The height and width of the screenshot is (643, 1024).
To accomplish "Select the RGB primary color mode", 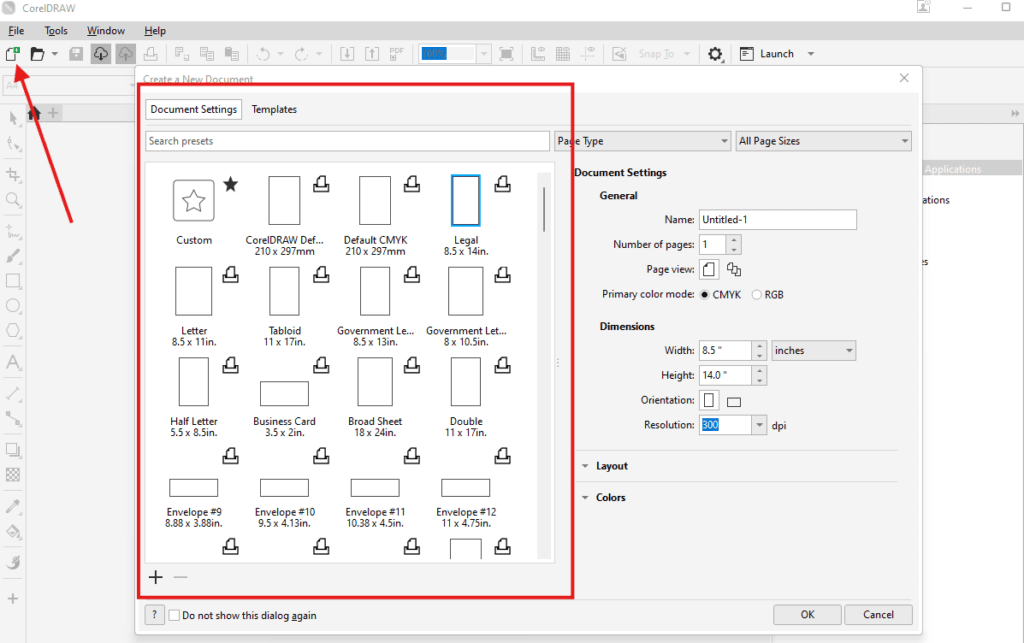I will coord(757,294).
